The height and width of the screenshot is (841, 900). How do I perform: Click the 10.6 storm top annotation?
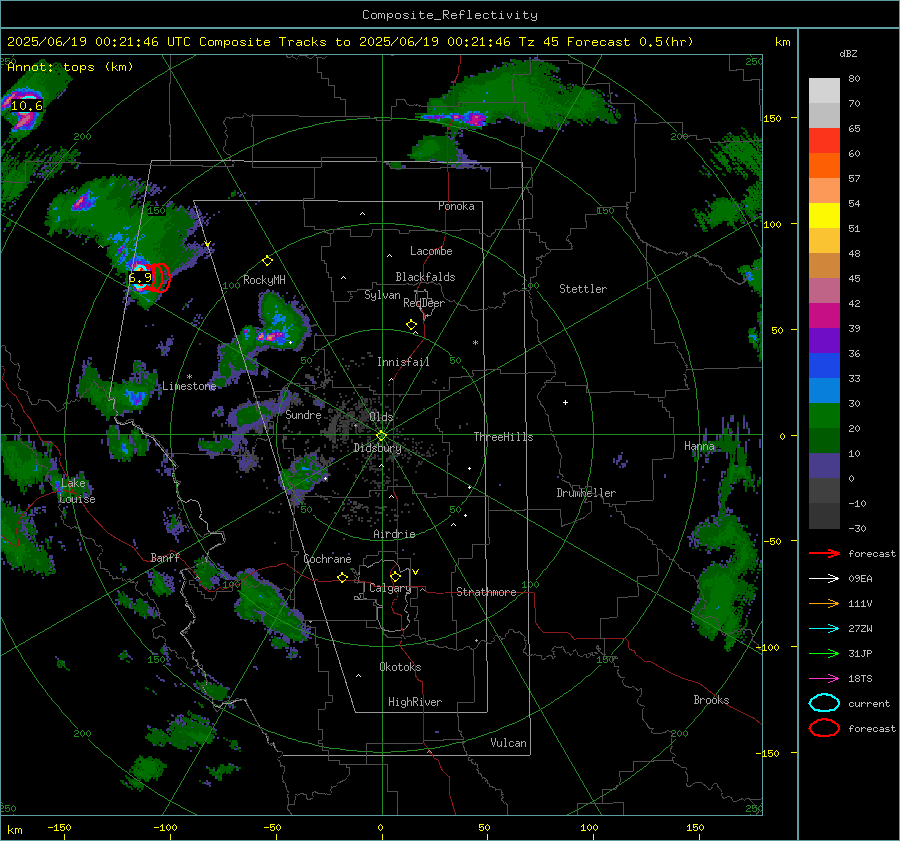pyautogui.click(x=27, y=106)
